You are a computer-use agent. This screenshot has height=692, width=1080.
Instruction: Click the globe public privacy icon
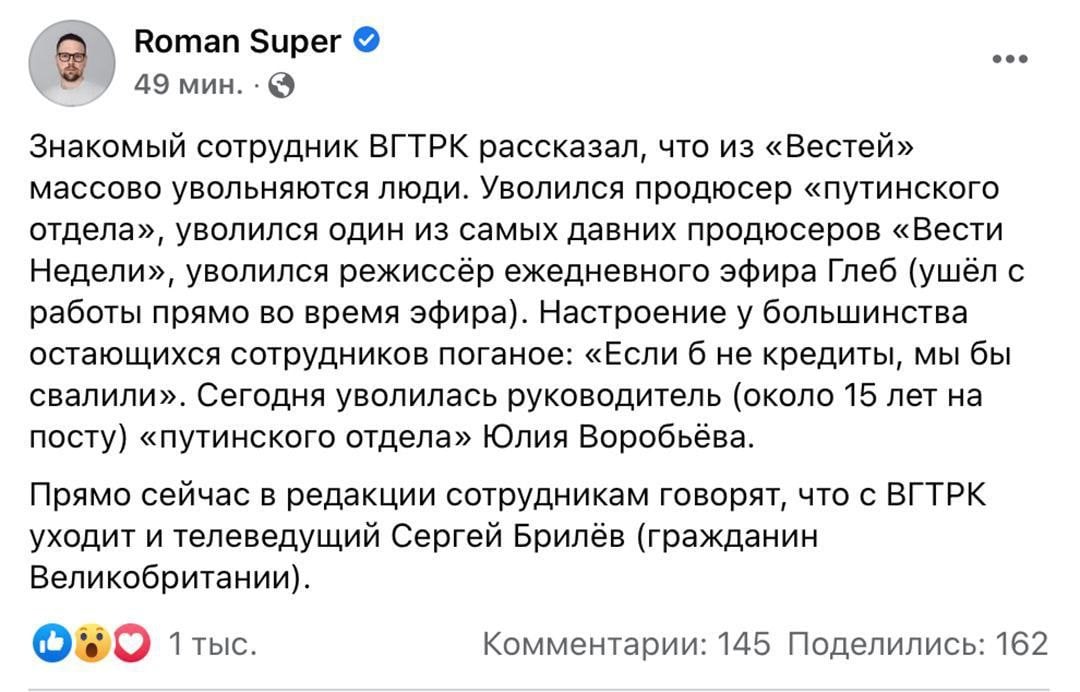pyautogui.click(x=282, y=87)
